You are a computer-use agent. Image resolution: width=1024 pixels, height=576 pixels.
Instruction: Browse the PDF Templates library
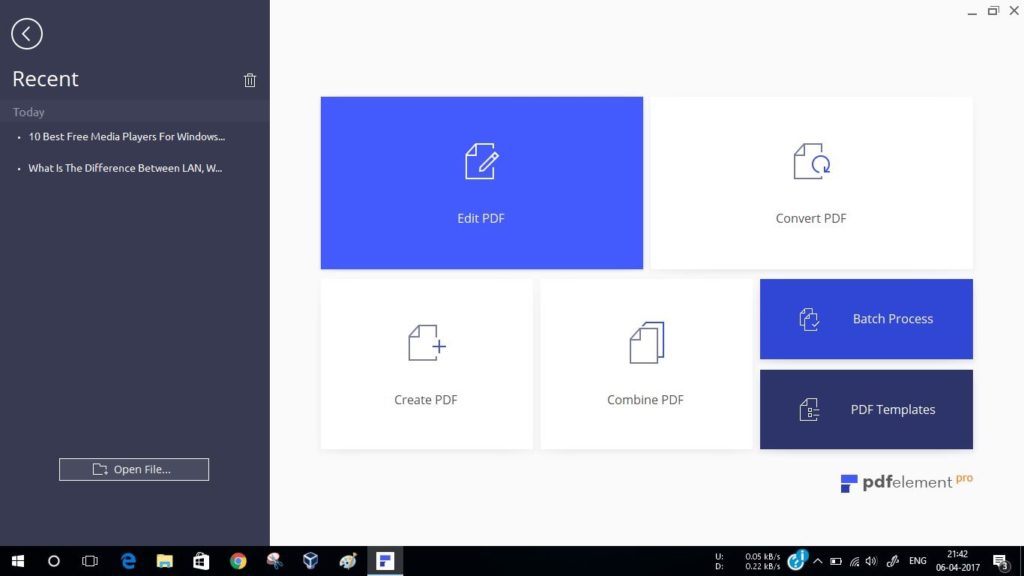pyautogui.click(x=866, y=409)
